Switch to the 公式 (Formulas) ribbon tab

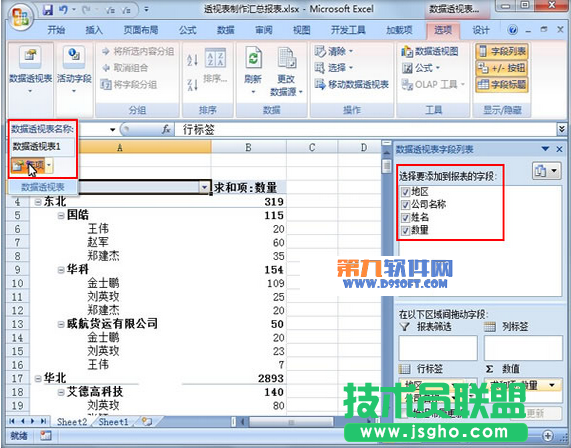click(188, 30)
